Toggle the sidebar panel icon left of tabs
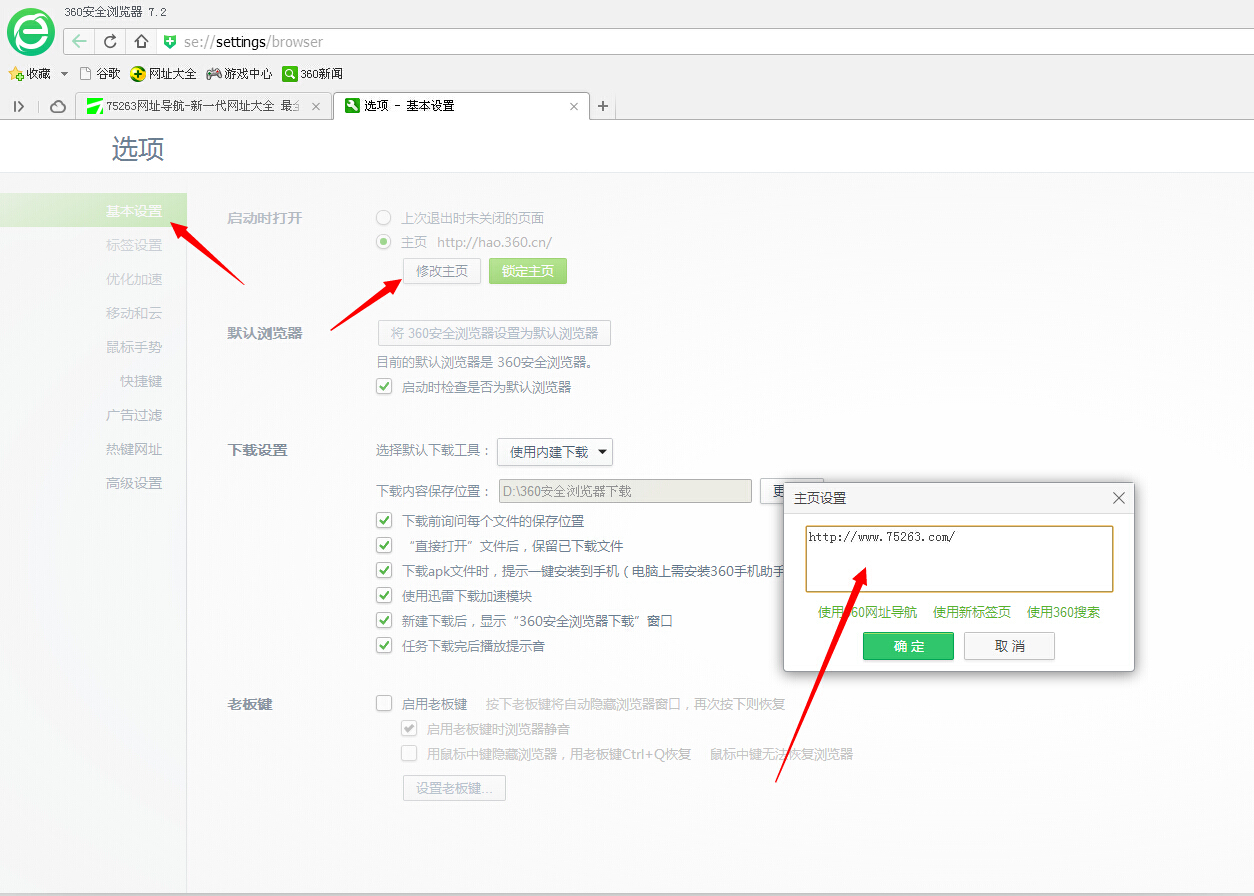 tap(19, 106)
